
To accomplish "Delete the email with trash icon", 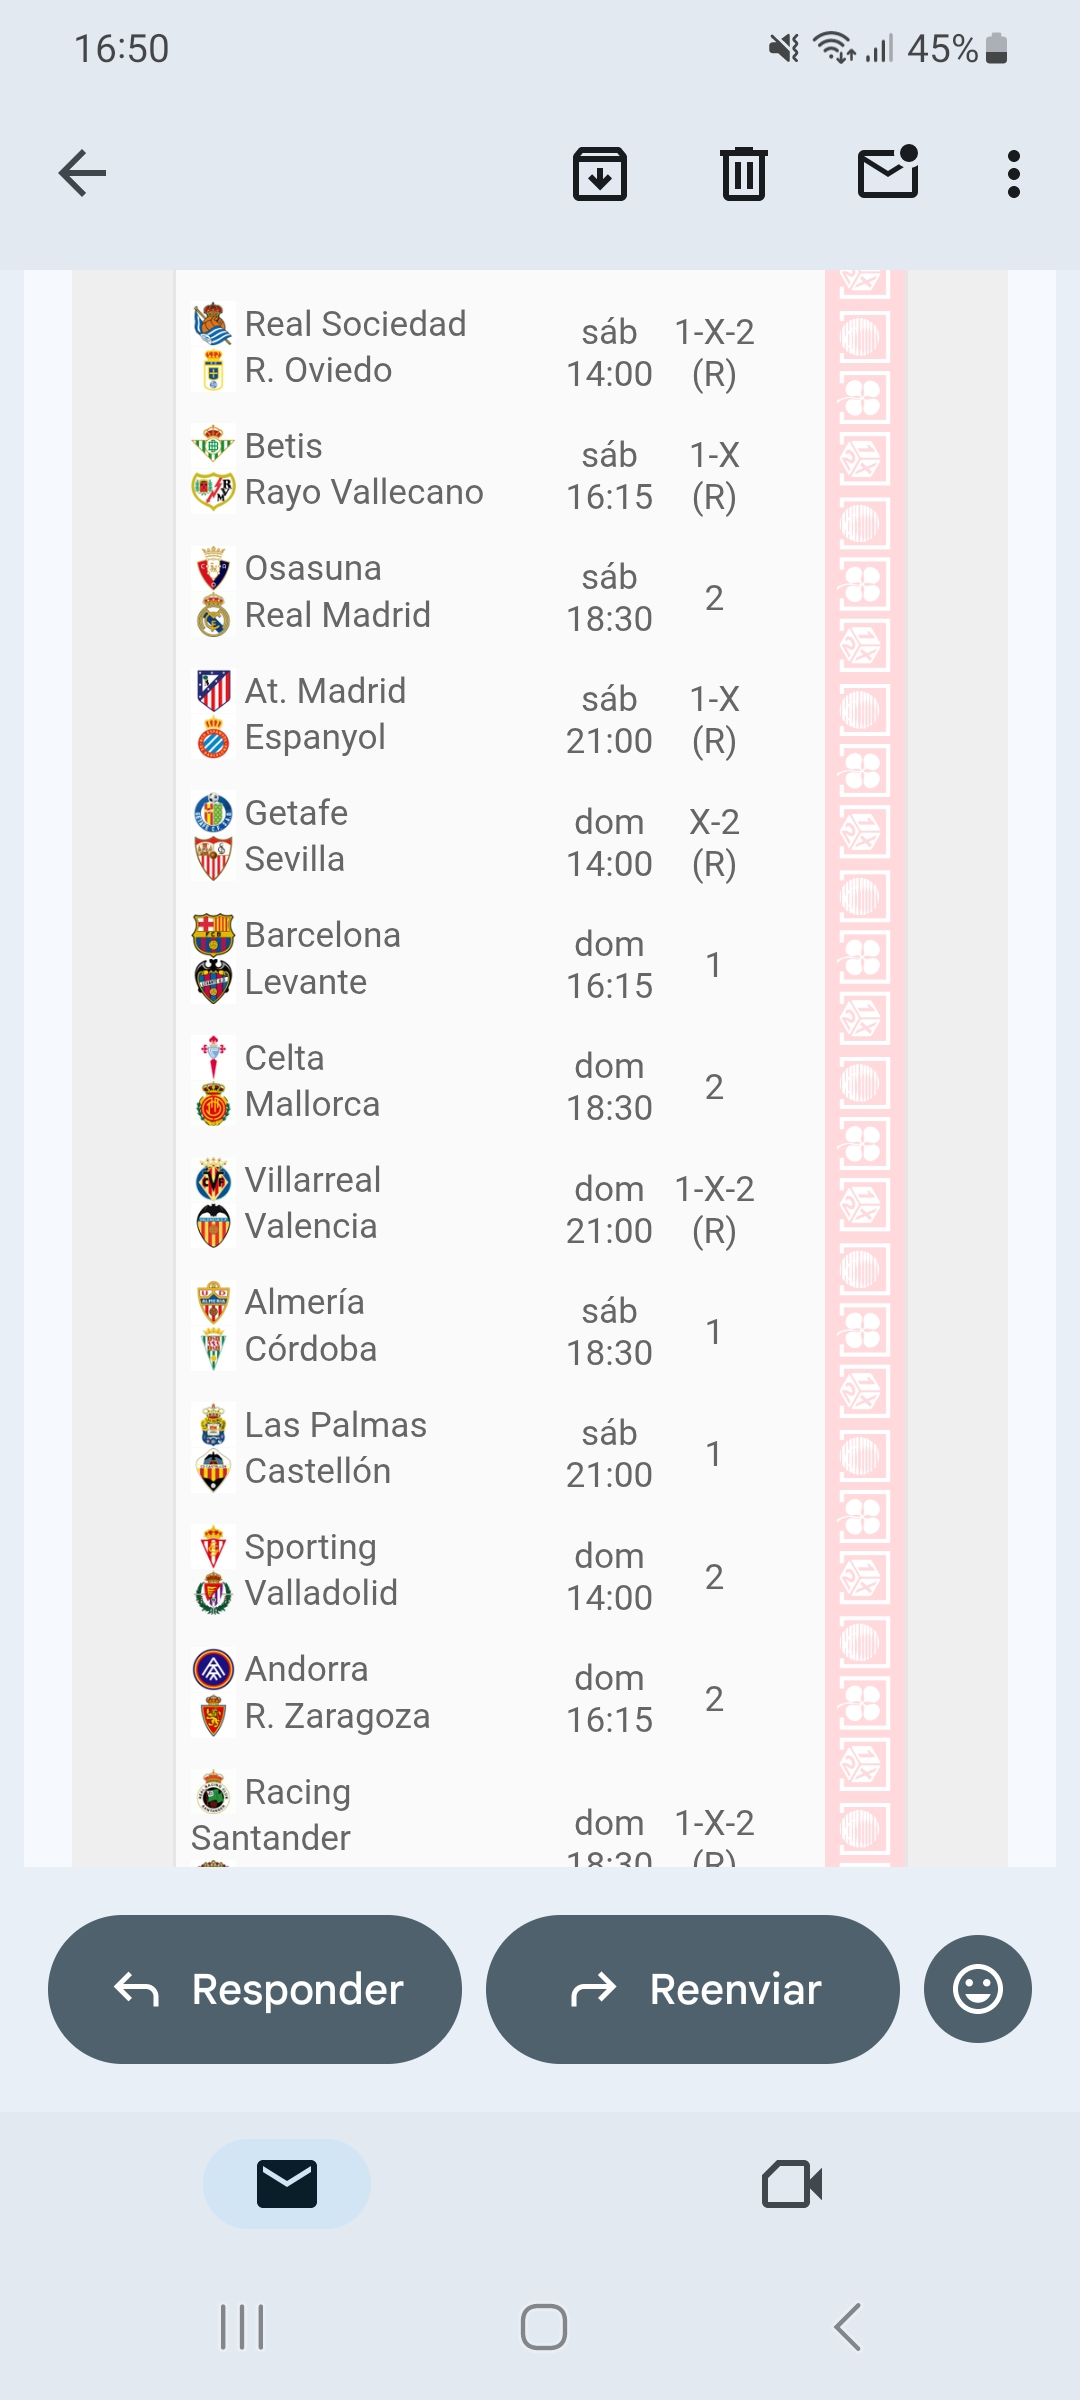I will [x=744, y=174].
